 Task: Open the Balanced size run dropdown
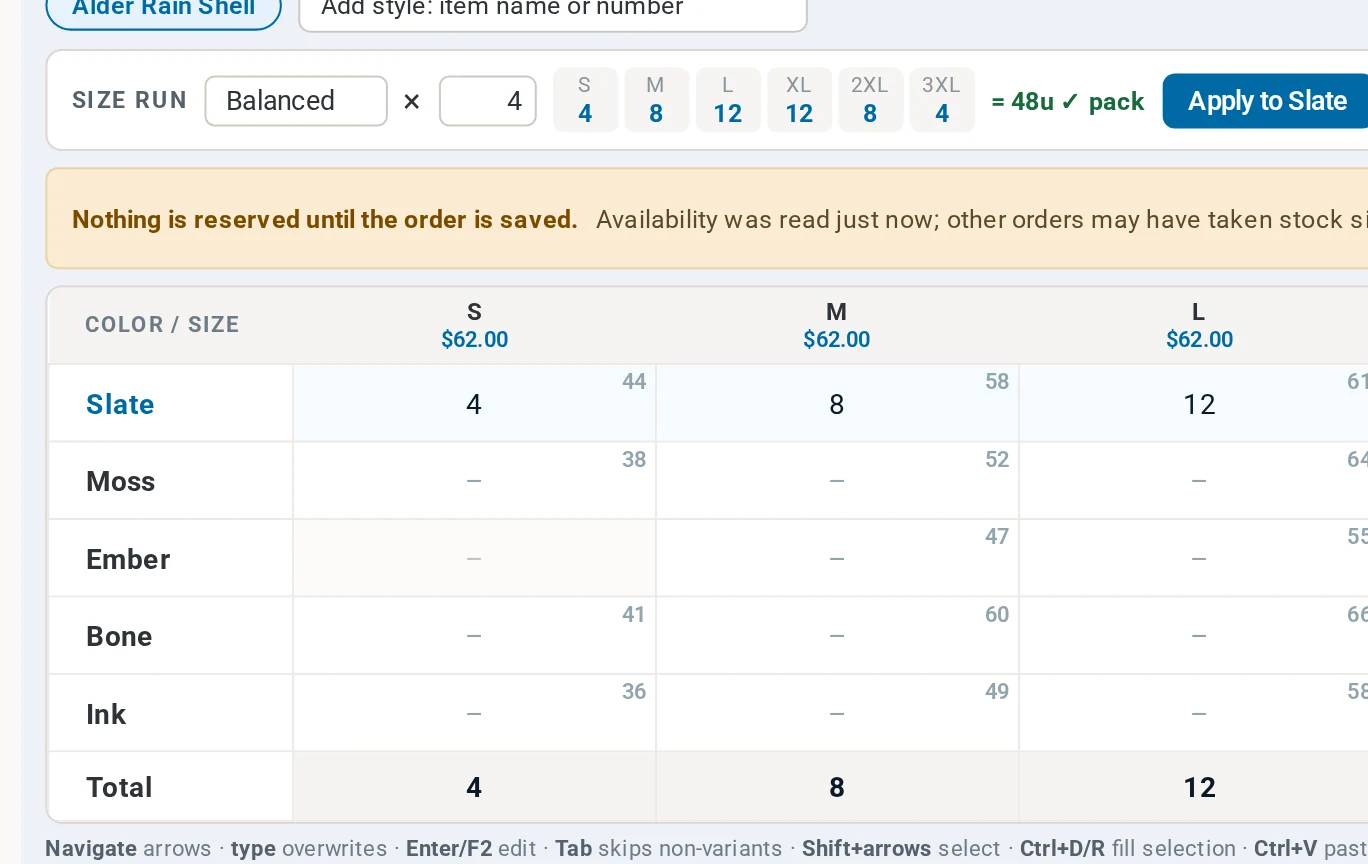tap(296, 101)
